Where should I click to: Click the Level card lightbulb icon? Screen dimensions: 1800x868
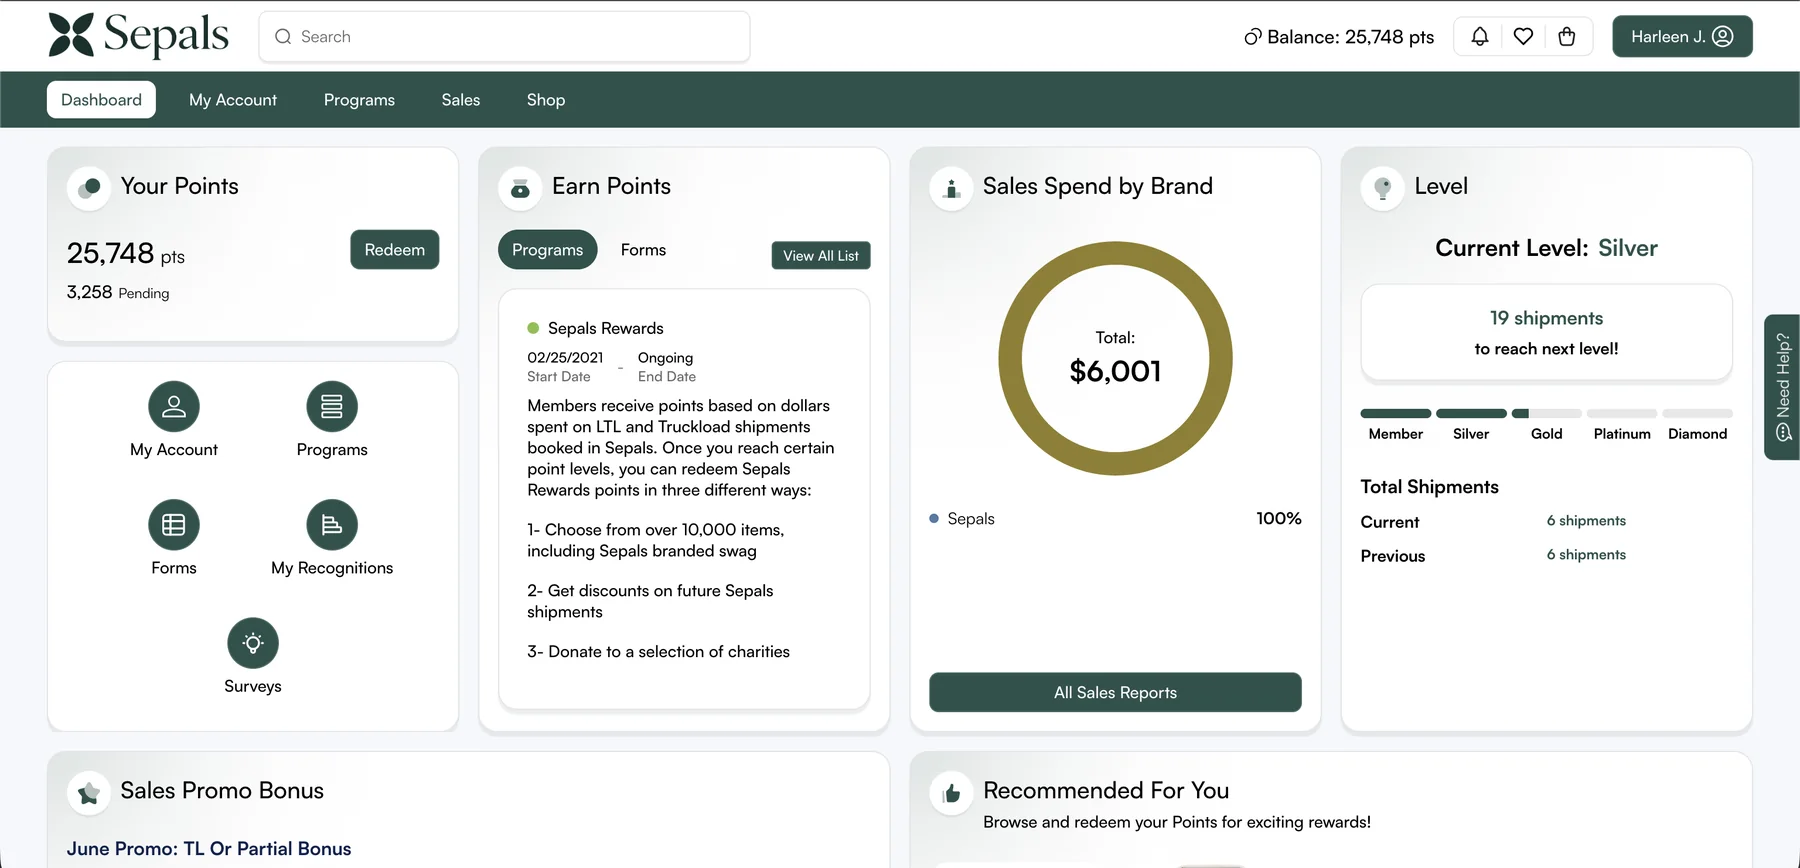(x=1383, y=187)
